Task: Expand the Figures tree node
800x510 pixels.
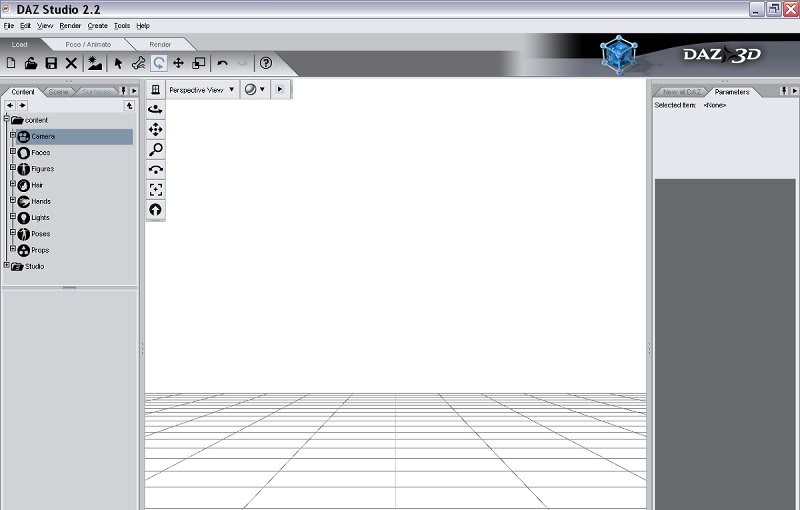Action: [x=13, y=169]
